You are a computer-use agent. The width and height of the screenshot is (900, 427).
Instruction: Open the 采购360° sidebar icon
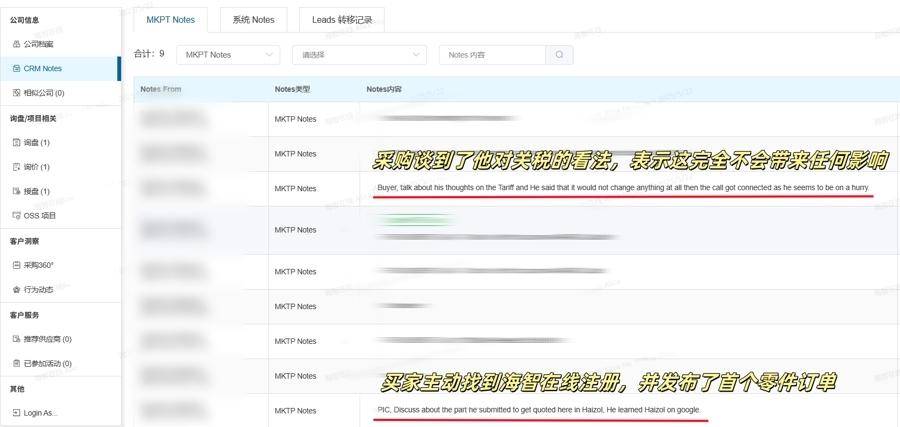tap(16, 265)
